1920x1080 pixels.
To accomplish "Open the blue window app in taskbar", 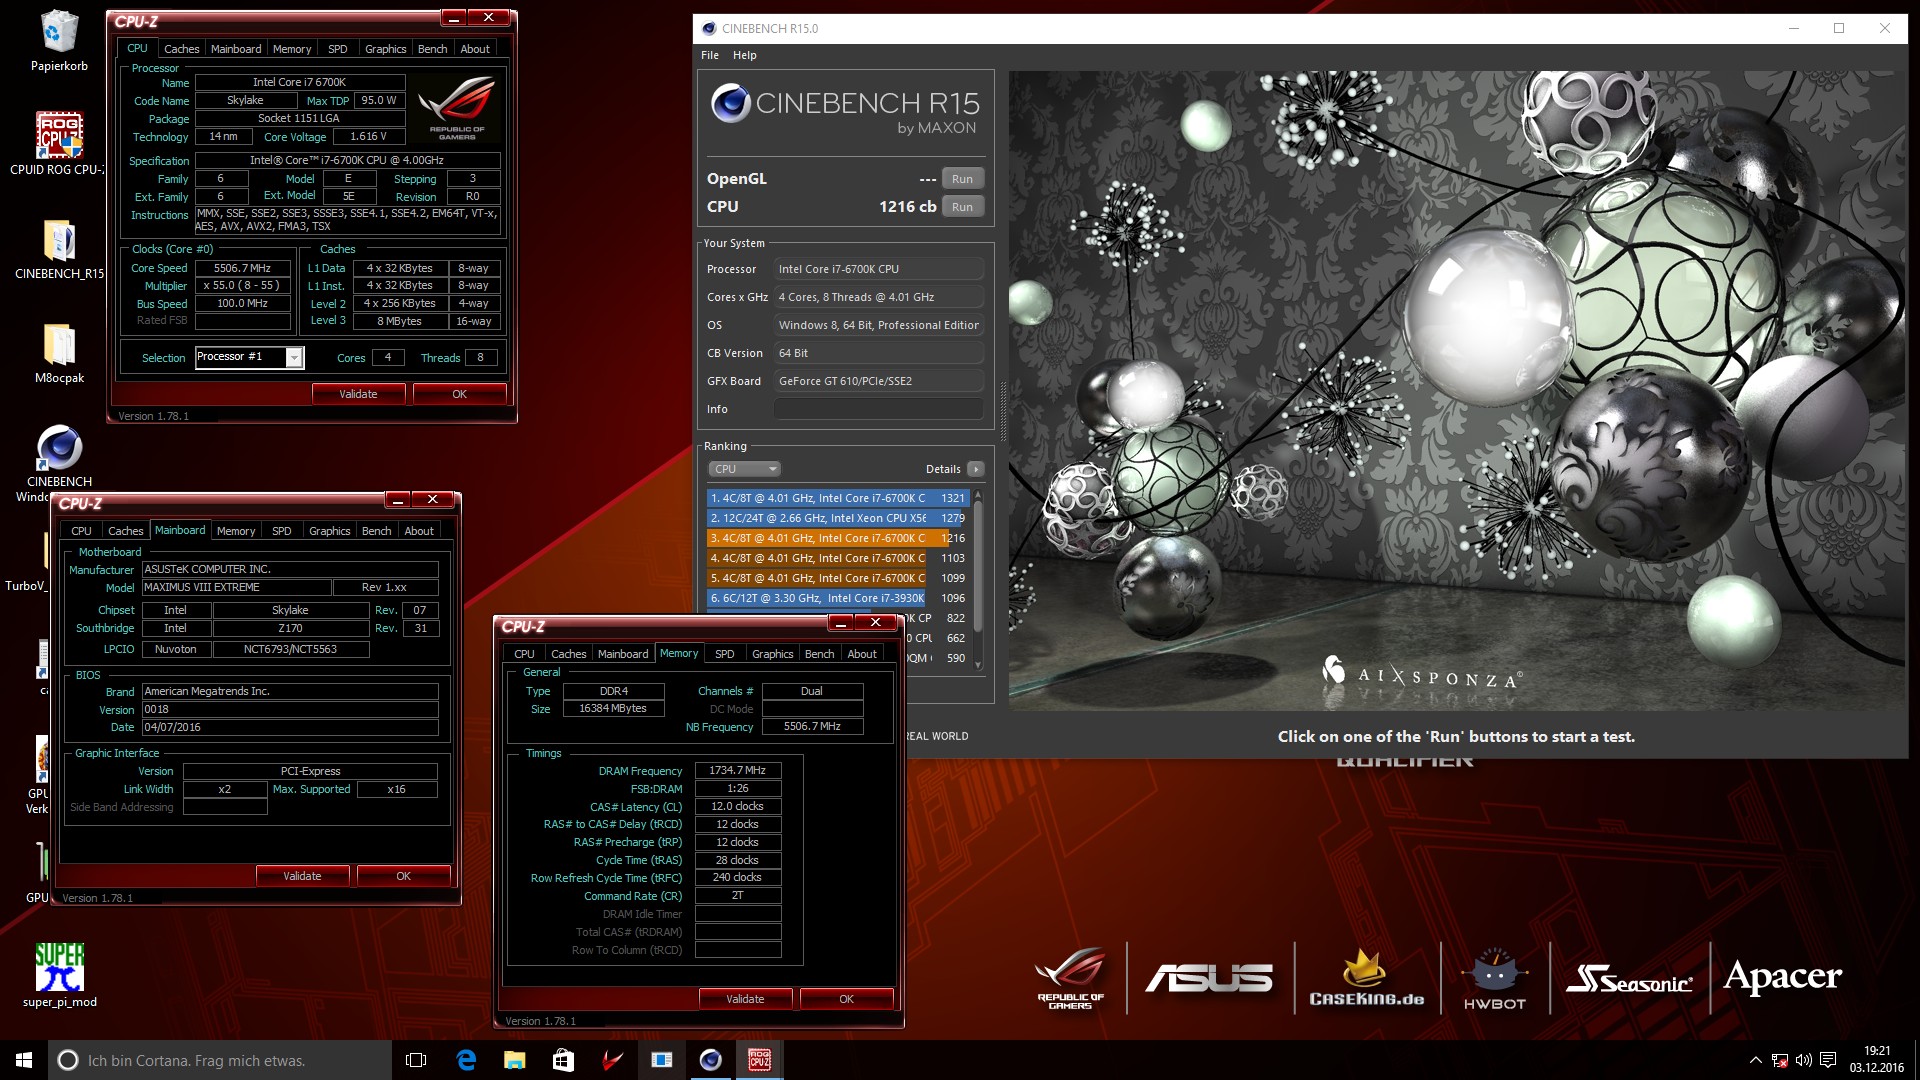I will point(661,1060).
